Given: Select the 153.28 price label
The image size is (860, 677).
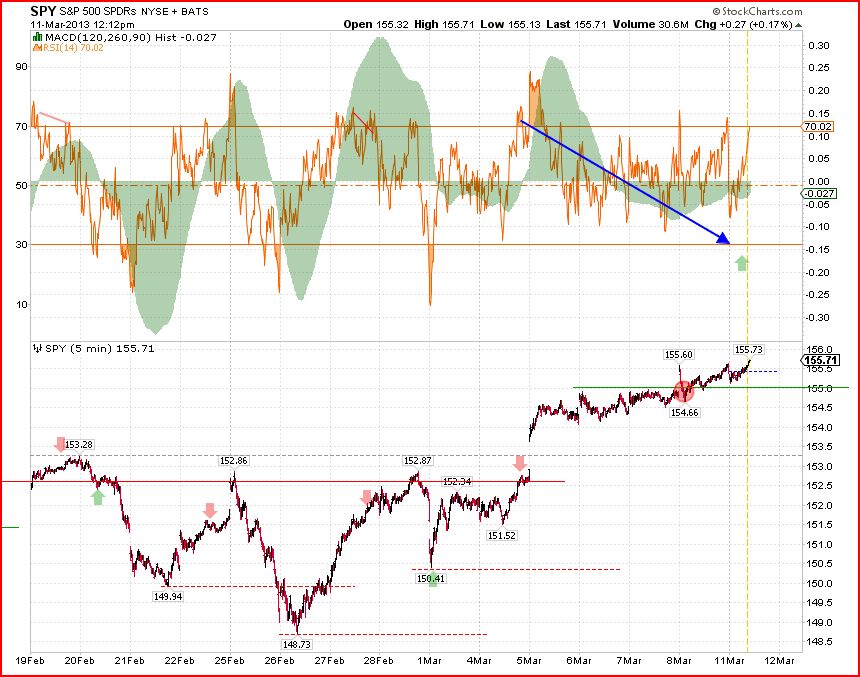Looking at the screenshot, I should click(x=79, y=444).
